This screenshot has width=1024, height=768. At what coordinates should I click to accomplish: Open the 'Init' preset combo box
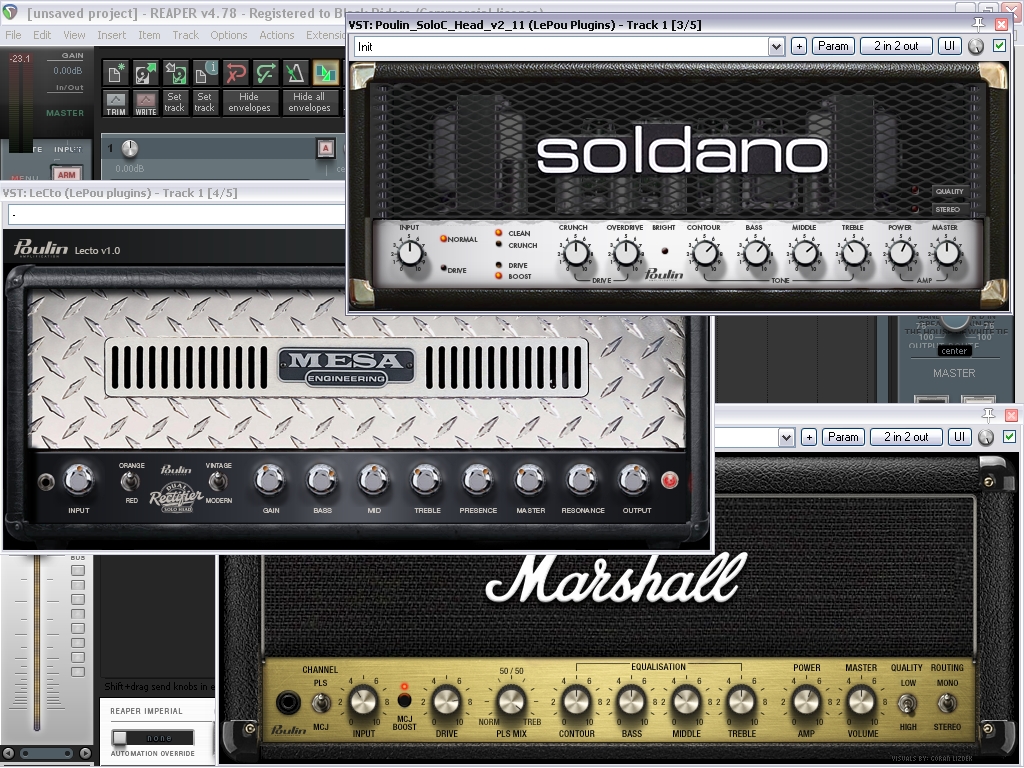coord(569,46)
